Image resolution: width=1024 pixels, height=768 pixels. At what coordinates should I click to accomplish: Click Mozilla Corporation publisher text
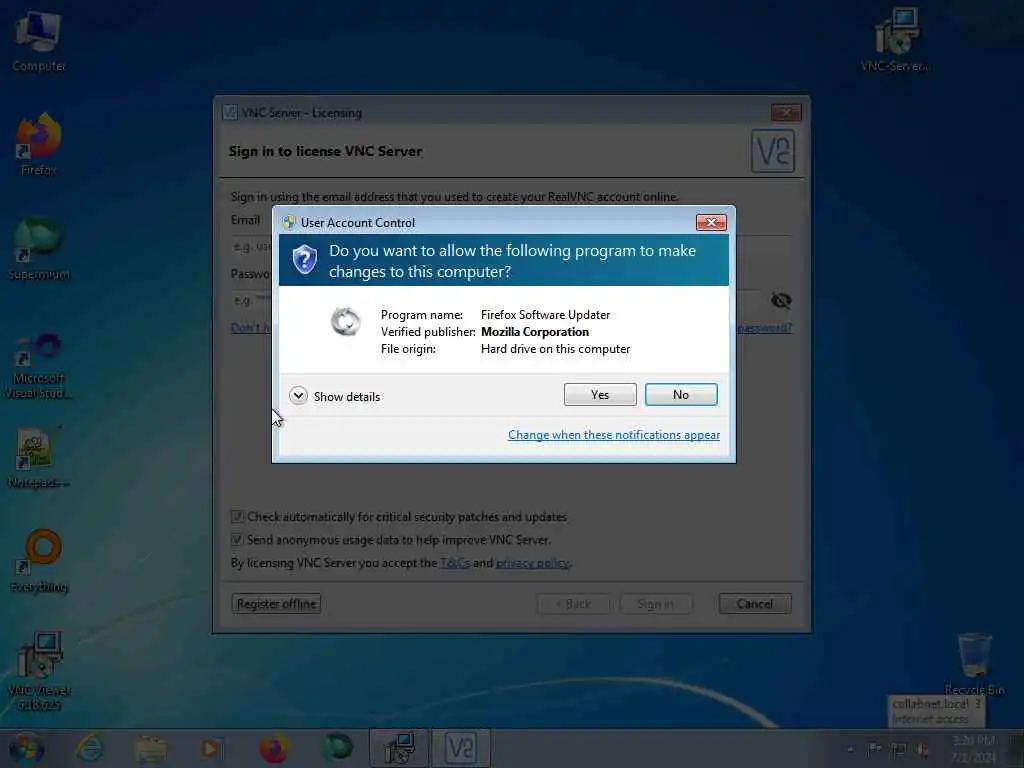pyautogui.click(x=535, y=332)
